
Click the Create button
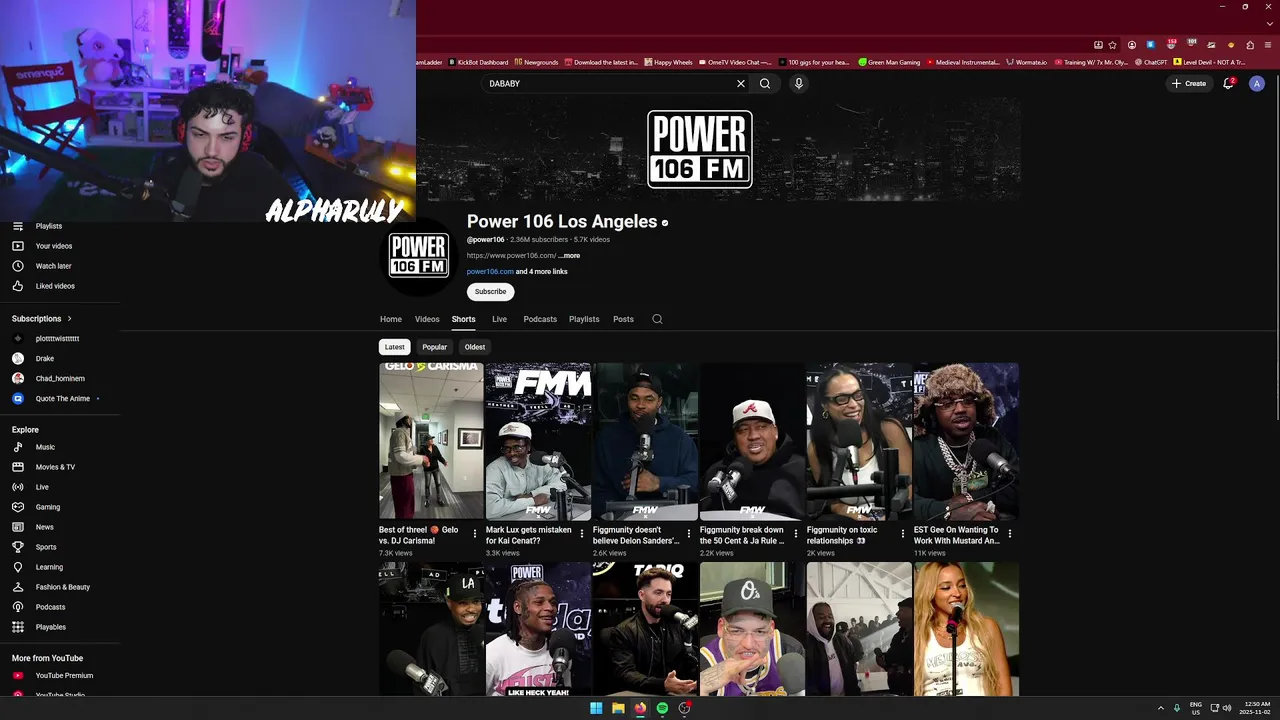pyautogui.click(x=1189, y=84)
